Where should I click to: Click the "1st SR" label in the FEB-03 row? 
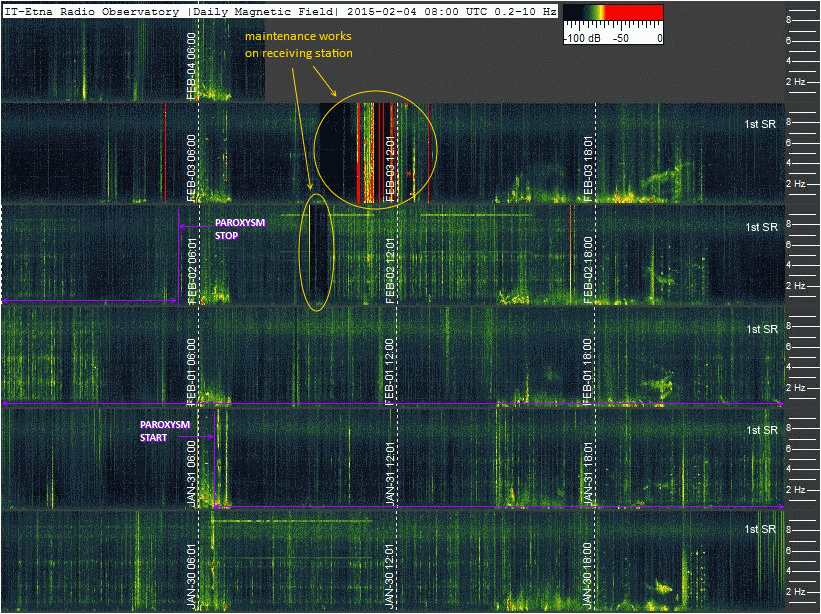coord(760,124)
